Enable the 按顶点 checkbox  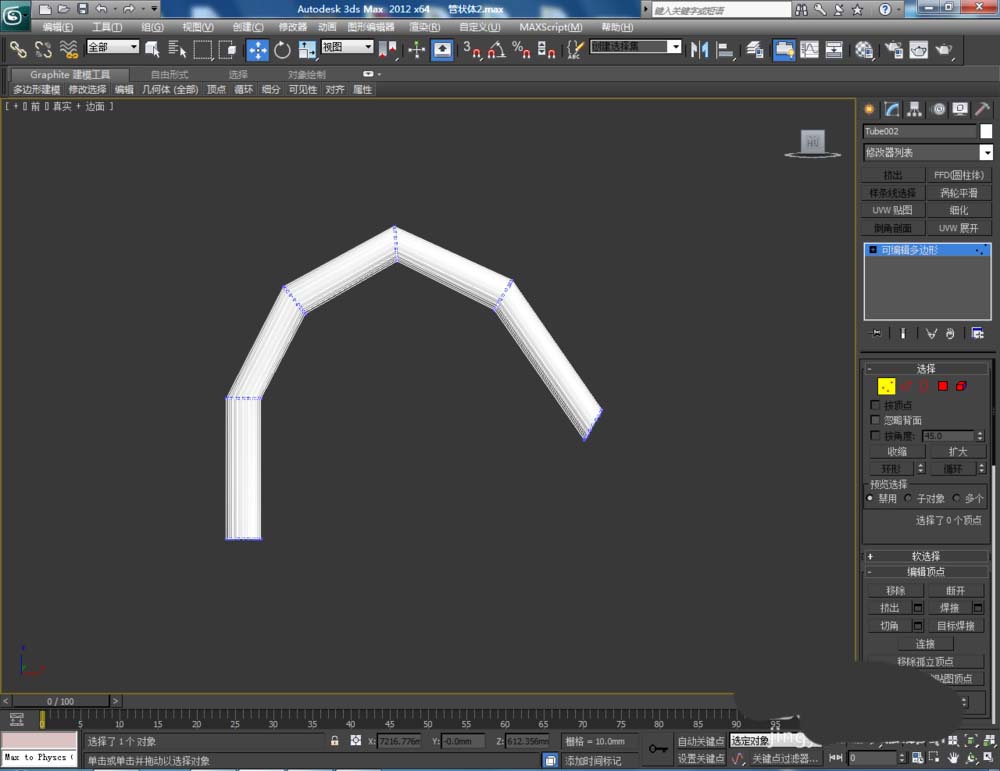[876, 405]
